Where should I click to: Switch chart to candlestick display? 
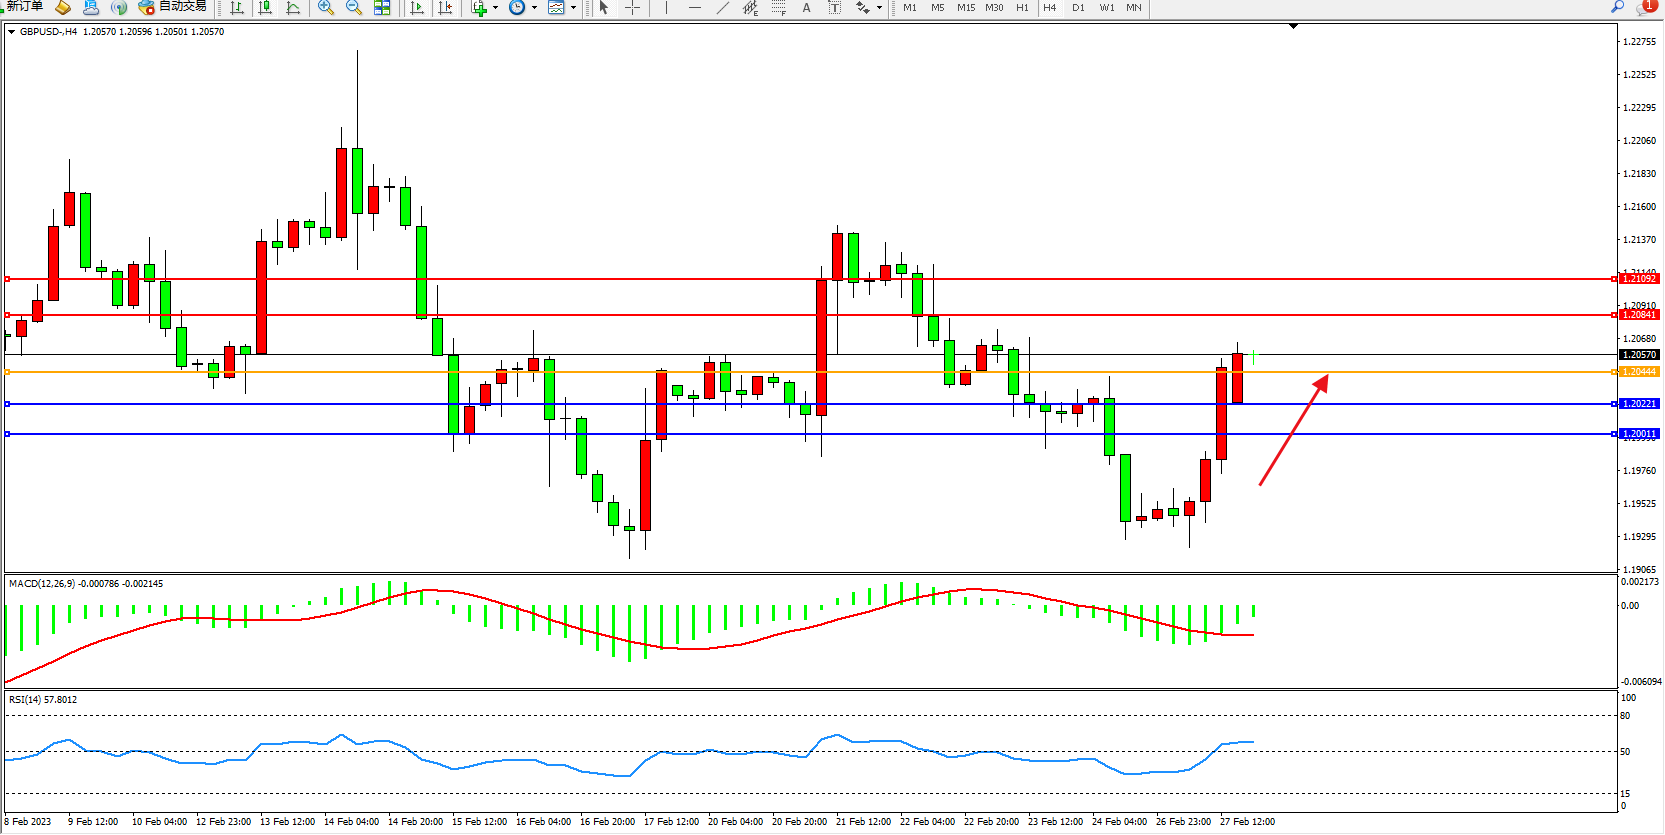pos(265,8)
